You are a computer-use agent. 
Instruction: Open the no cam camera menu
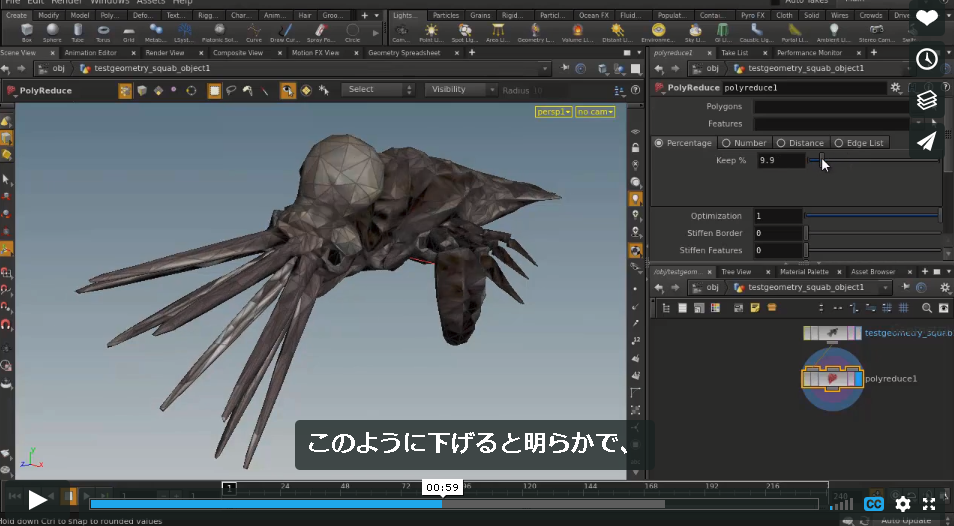click(595, 112)
